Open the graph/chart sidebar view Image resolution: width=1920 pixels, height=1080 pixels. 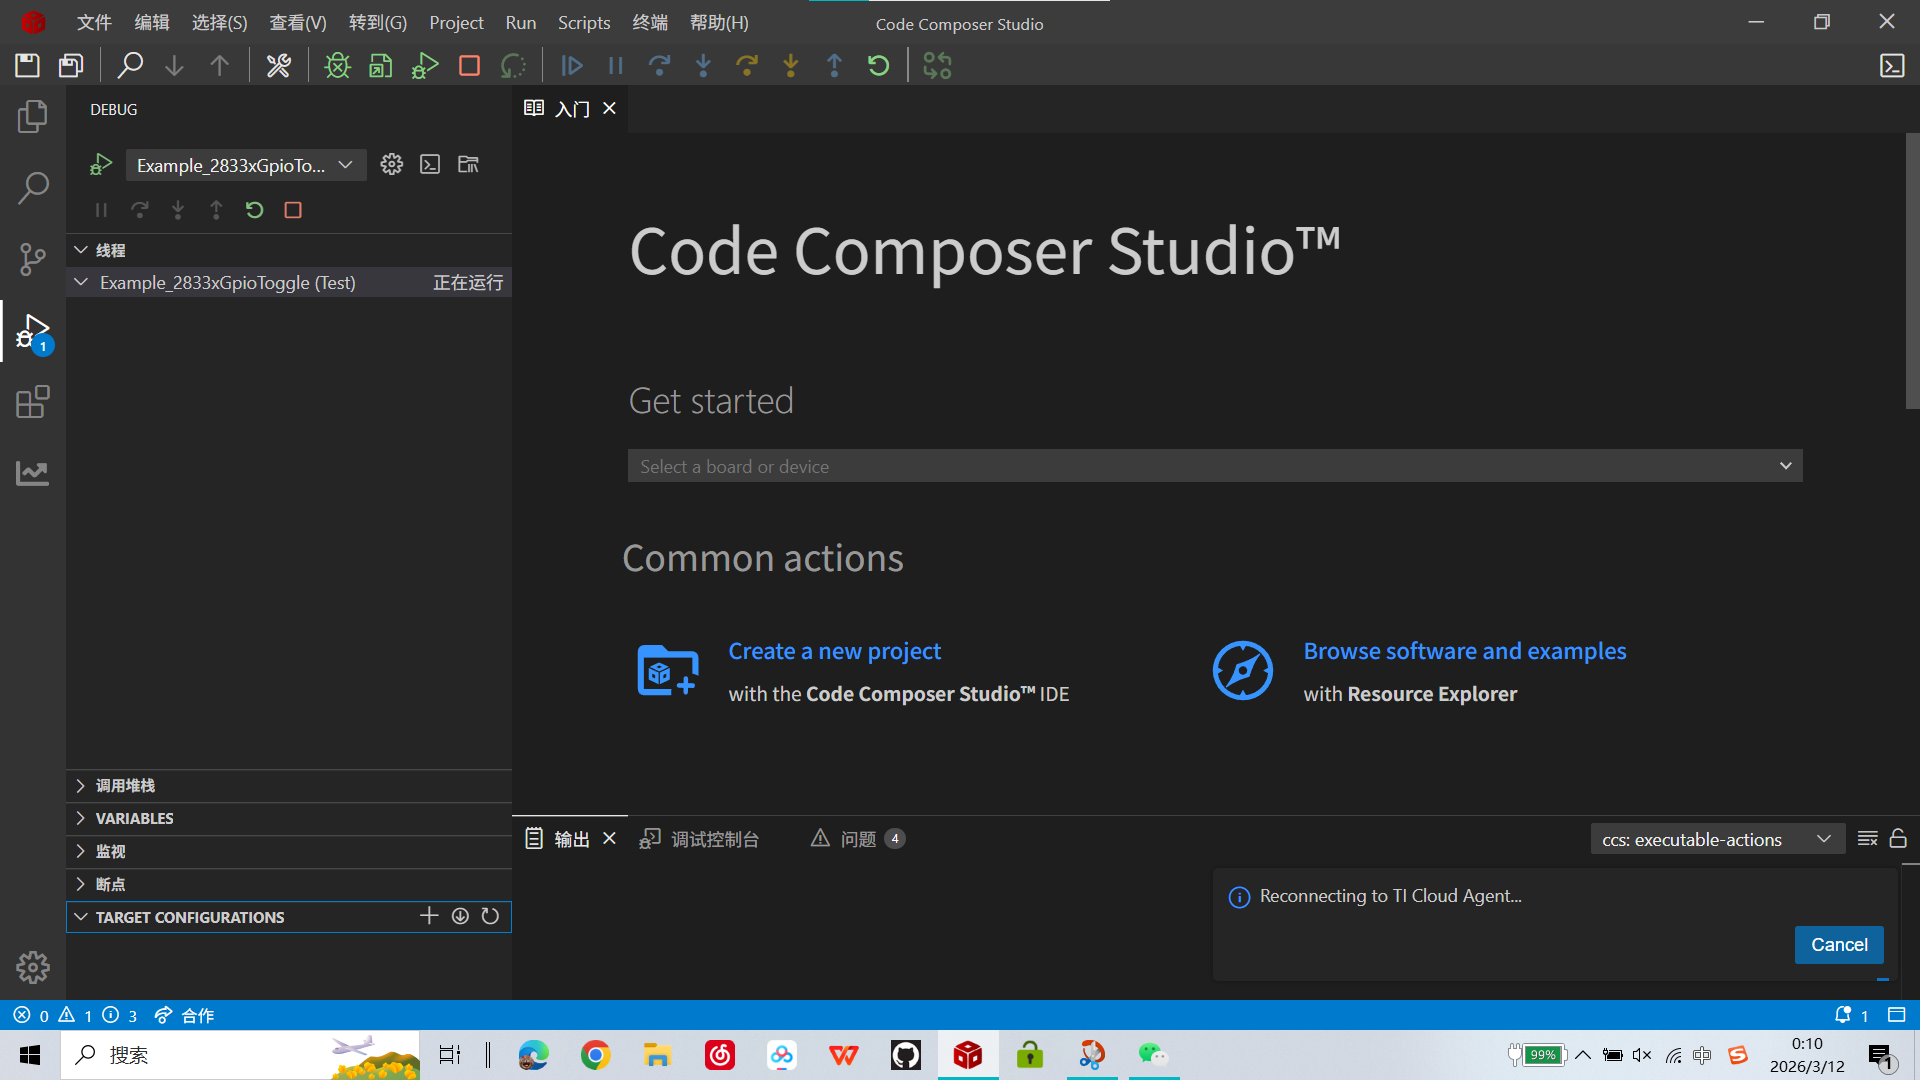[32, 472]
